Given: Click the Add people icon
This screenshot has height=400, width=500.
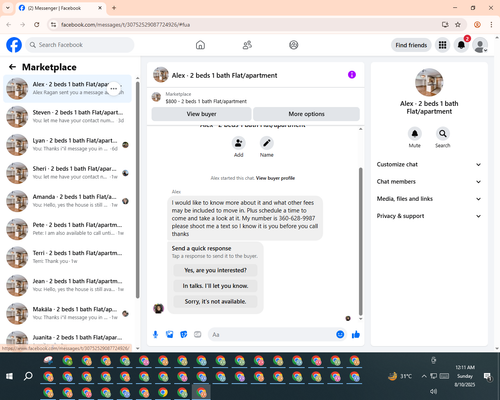Looking at the screenshot, I should 238,143.
